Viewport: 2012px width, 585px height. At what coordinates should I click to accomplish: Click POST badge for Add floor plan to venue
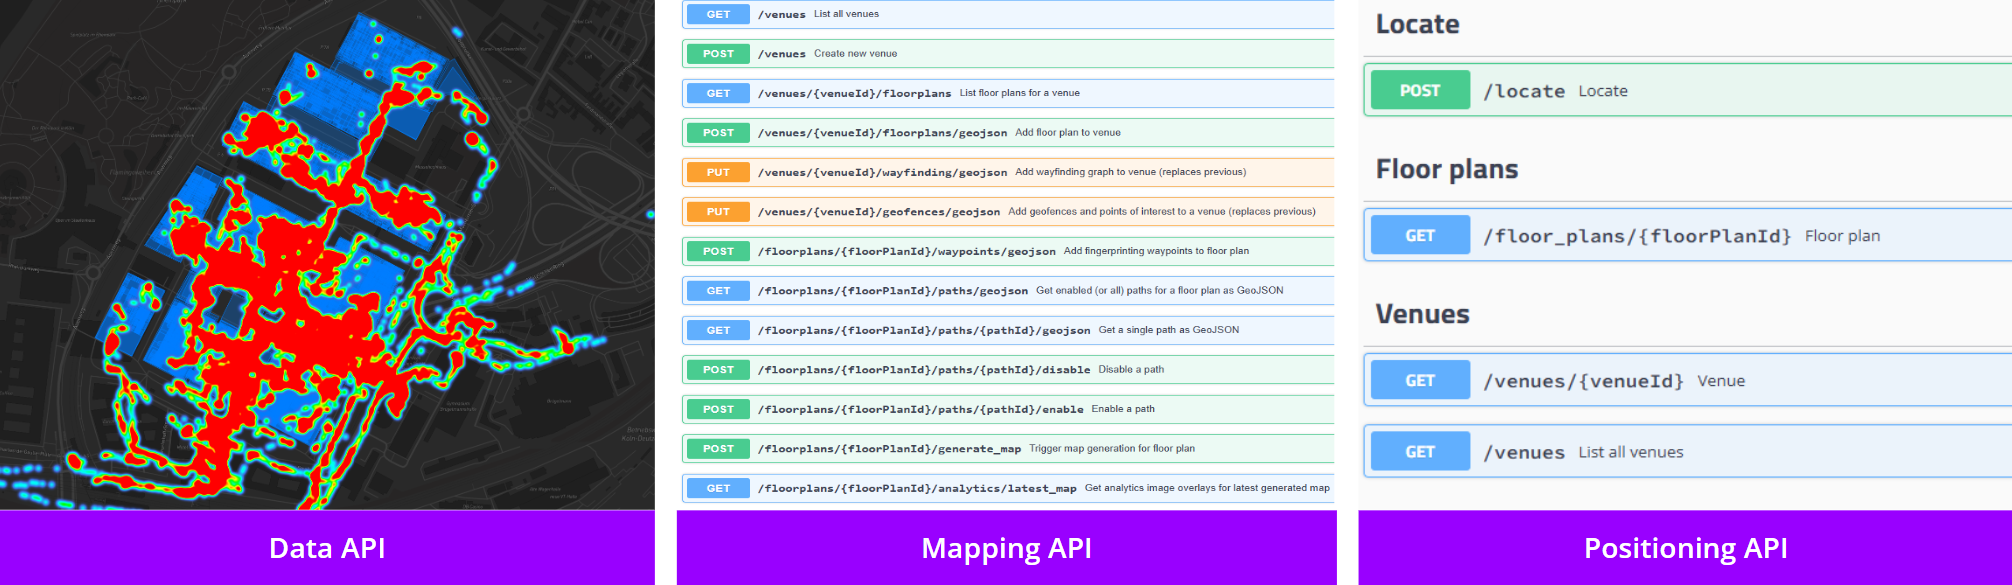[x=718, y=133]
